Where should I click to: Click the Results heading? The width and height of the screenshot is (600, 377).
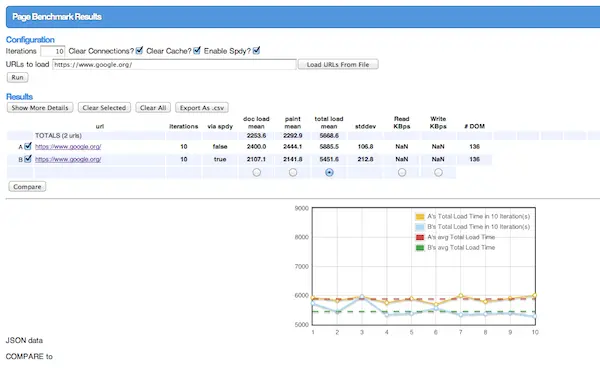(19, 96)
